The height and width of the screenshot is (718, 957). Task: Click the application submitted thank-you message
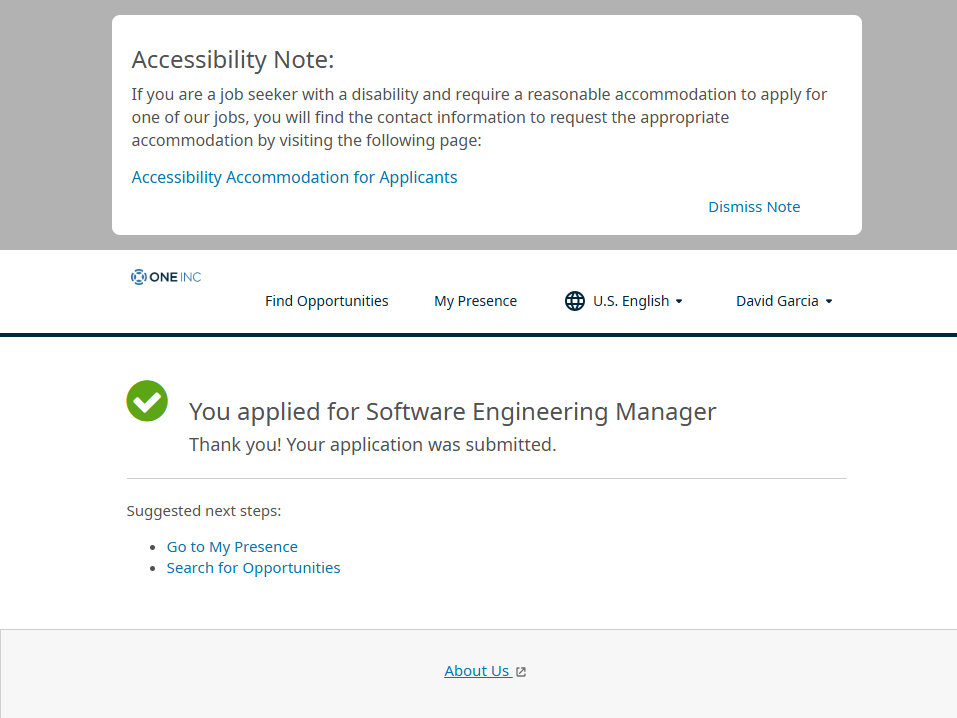tap(372, 445)
